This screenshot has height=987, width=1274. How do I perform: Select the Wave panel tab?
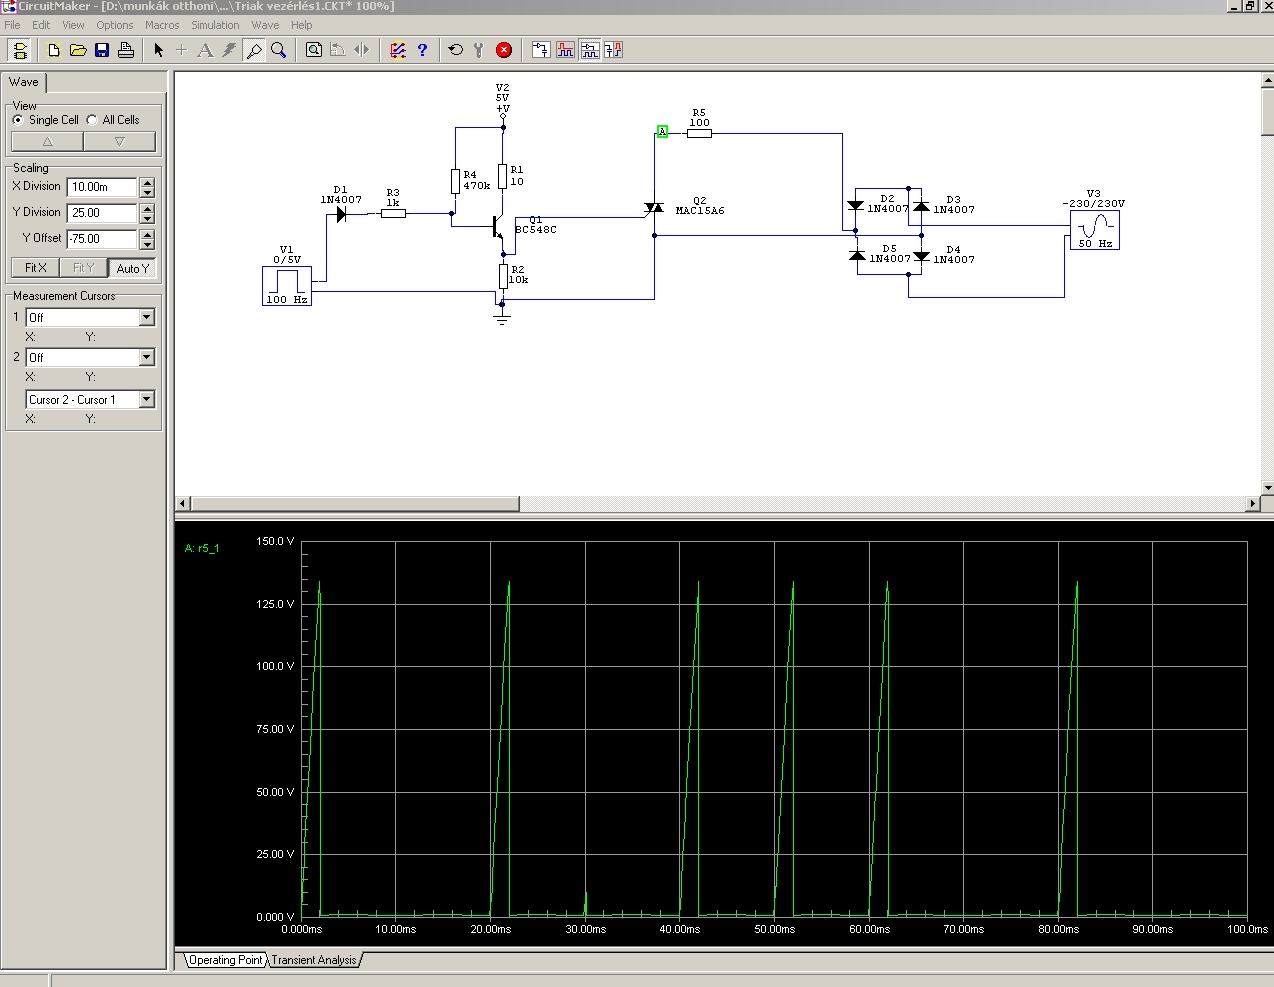coord(24,83)
